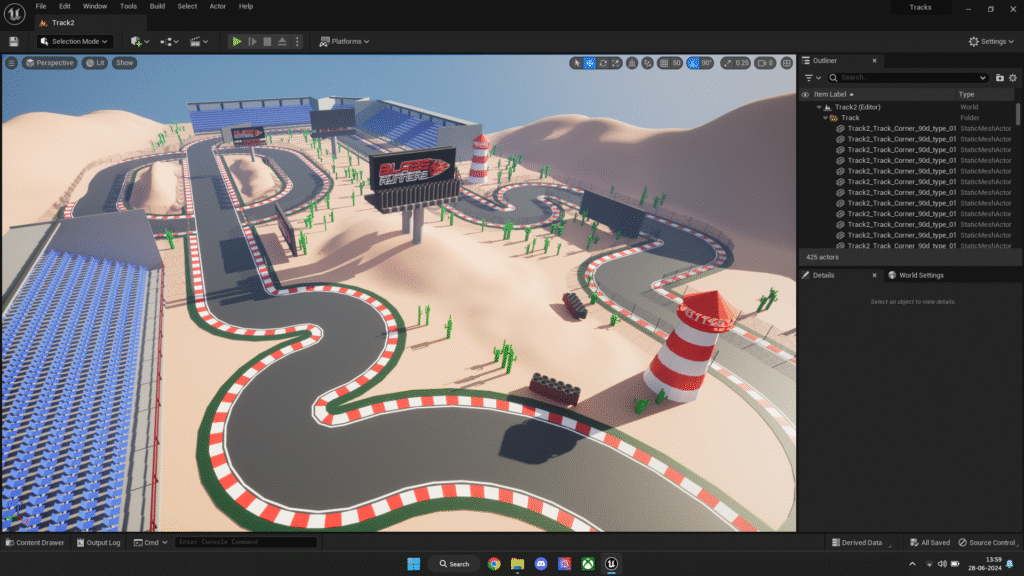Open the Help menu
Screen dimensions: 1024x576
[x=246, y=6]
